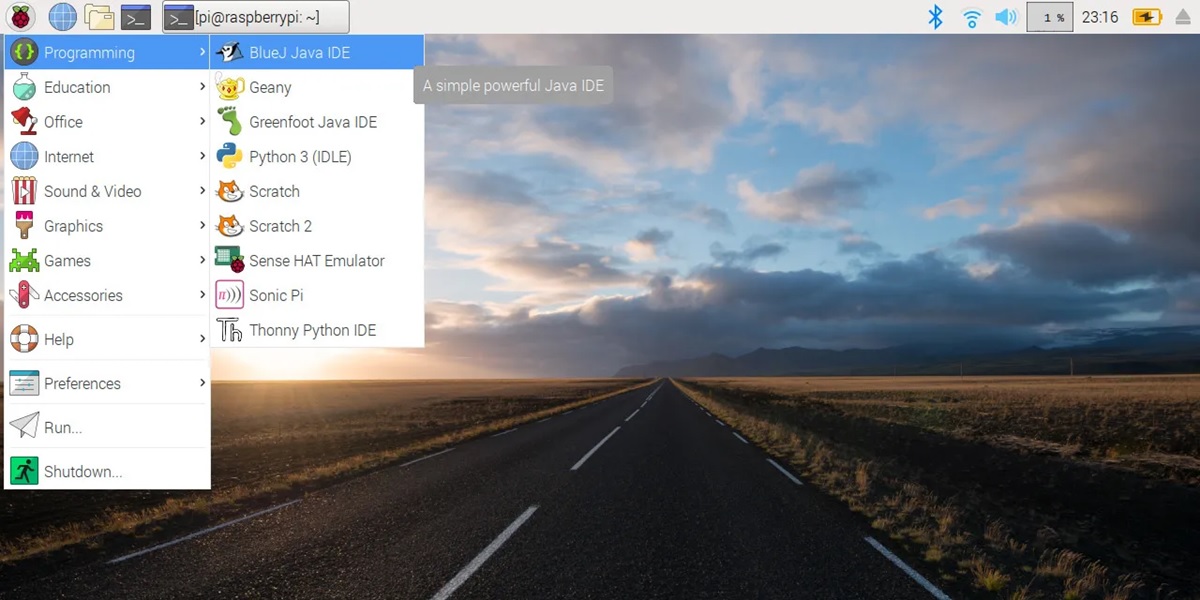The width and height of the screenshot is (1200, 600).
Task: Expand the Accessories submenu
Action: [x=84, y=295]
